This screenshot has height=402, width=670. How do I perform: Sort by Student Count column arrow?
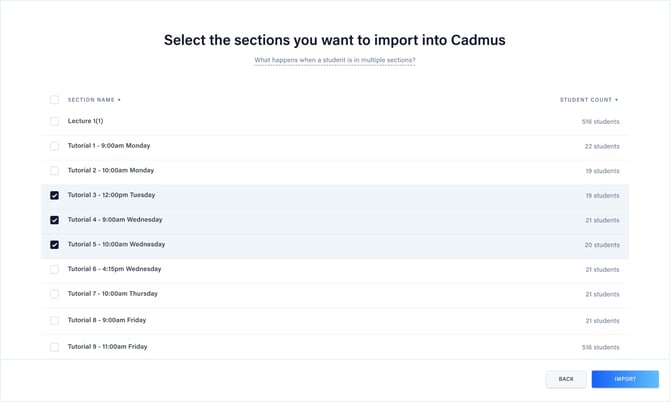point(617,100)
